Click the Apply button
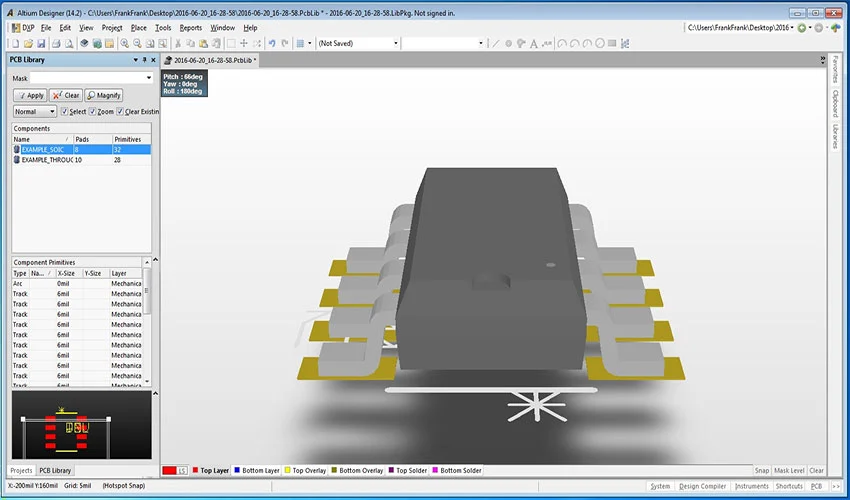Screen dimensions: 850x500 (x=30, y=95)
